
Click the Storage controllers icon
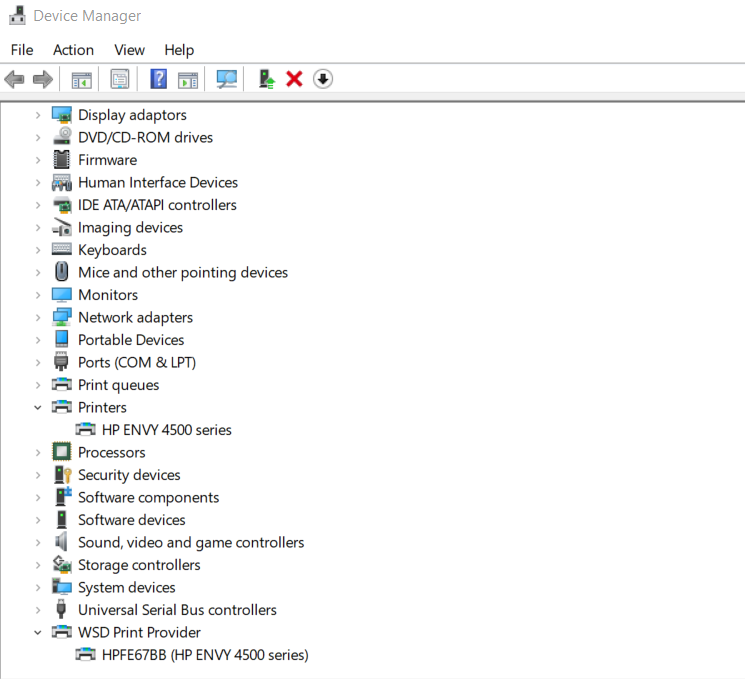pos(62,564)
